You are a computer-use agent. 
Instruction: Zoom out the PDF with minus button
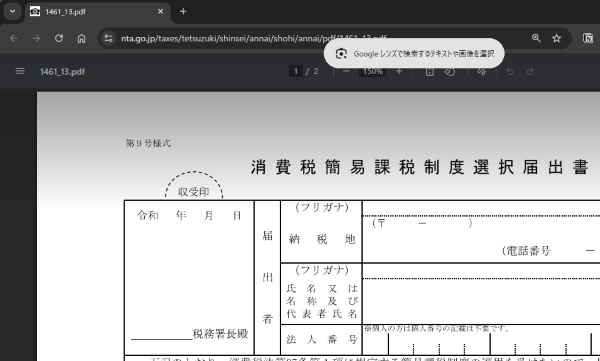(x=346, y=72)
